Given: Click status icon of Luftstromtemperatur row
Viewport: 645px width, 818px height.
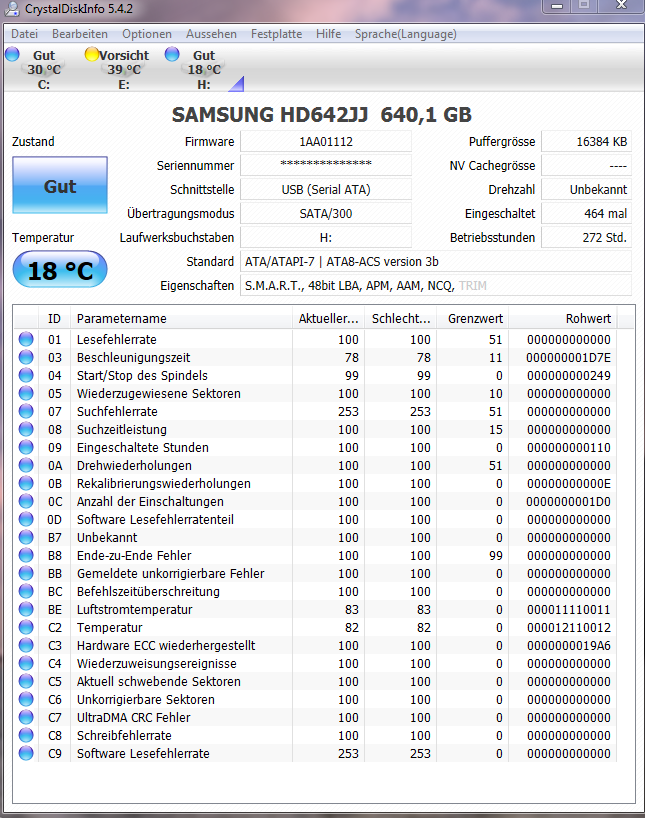Looking at the screenshot, I should pyautogui.click(x=26, y=609).
